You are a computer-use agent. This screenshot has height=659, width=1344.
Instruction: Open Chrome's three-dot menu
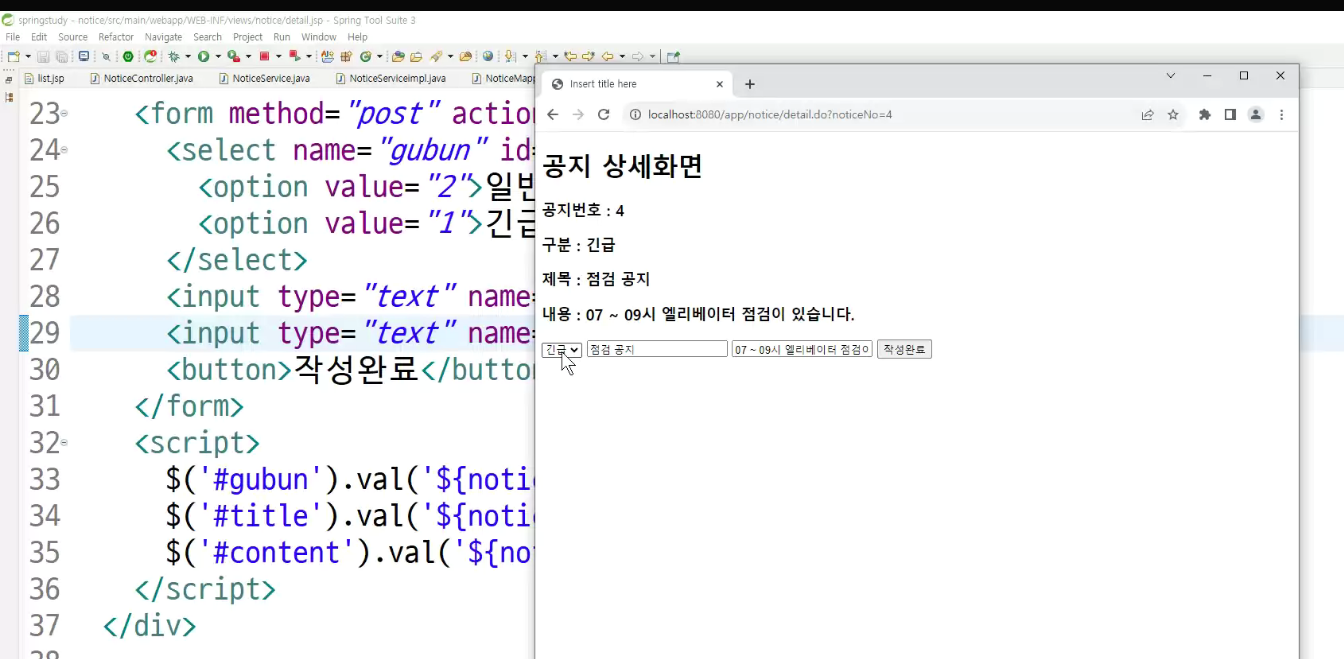(x=1281, y=115)
